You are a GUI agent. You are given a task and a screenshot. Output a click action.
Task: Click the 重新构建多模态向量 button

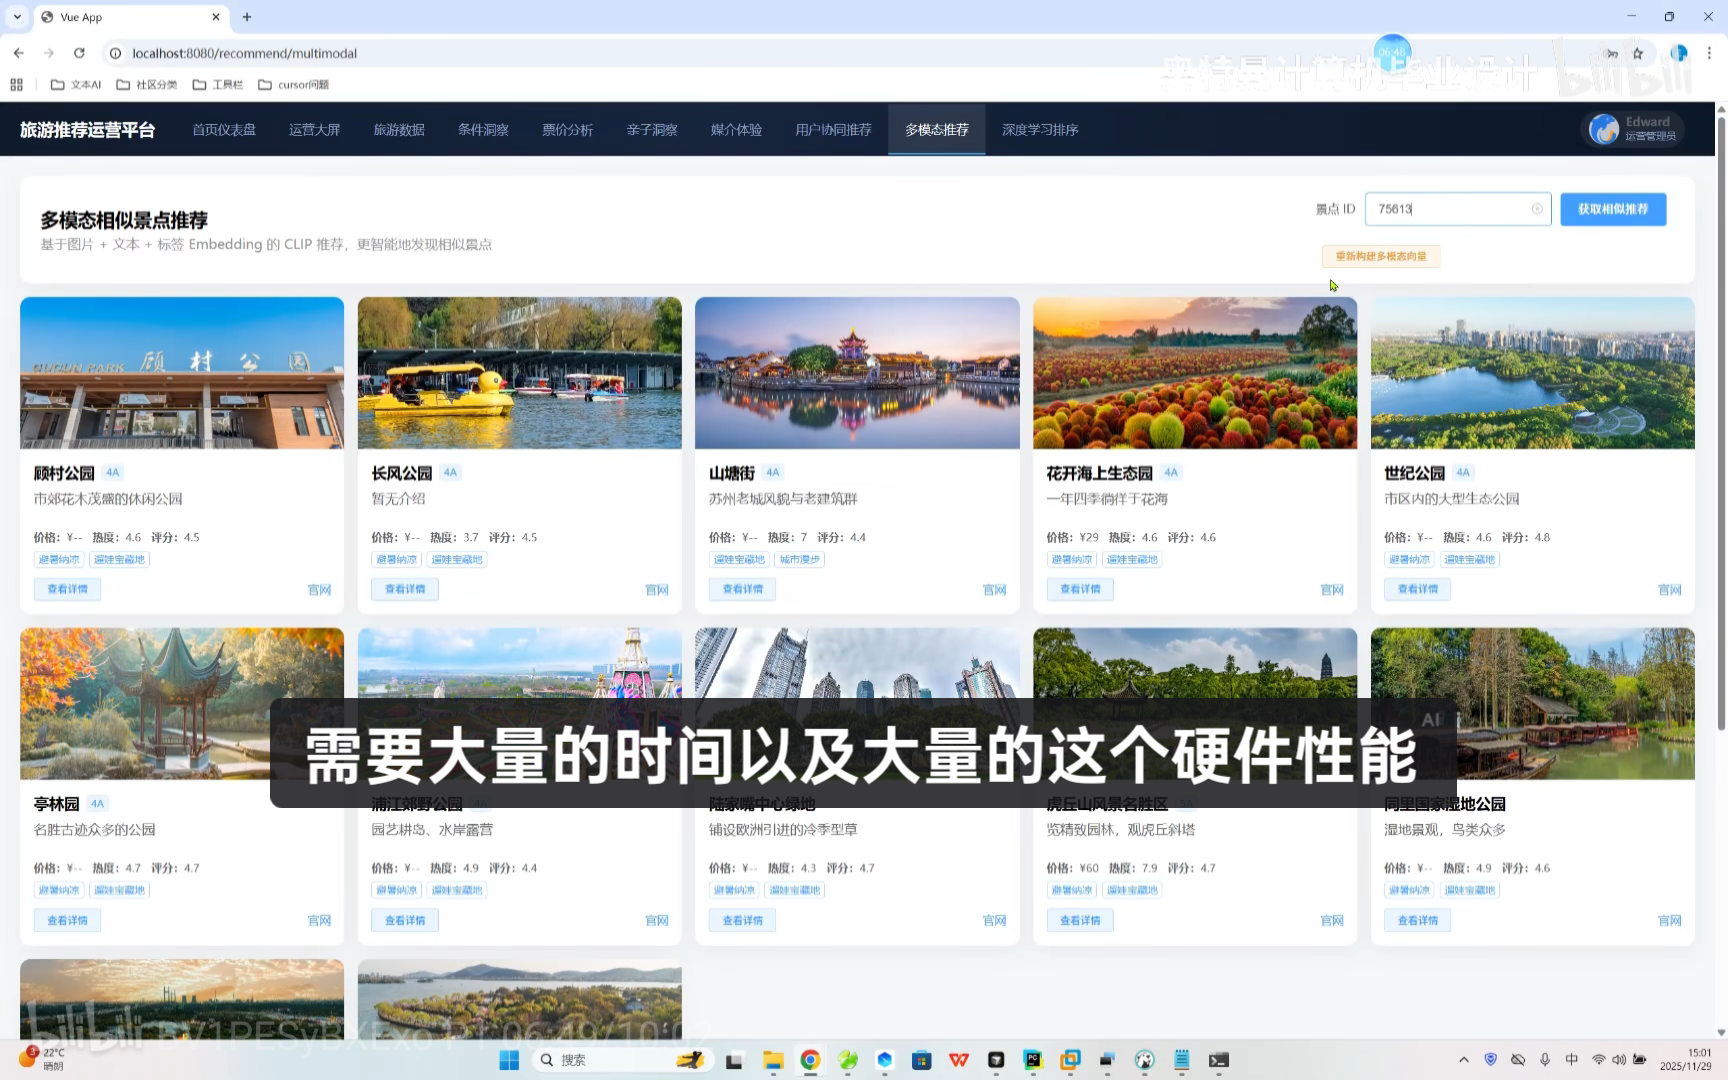click(1381, 256)
